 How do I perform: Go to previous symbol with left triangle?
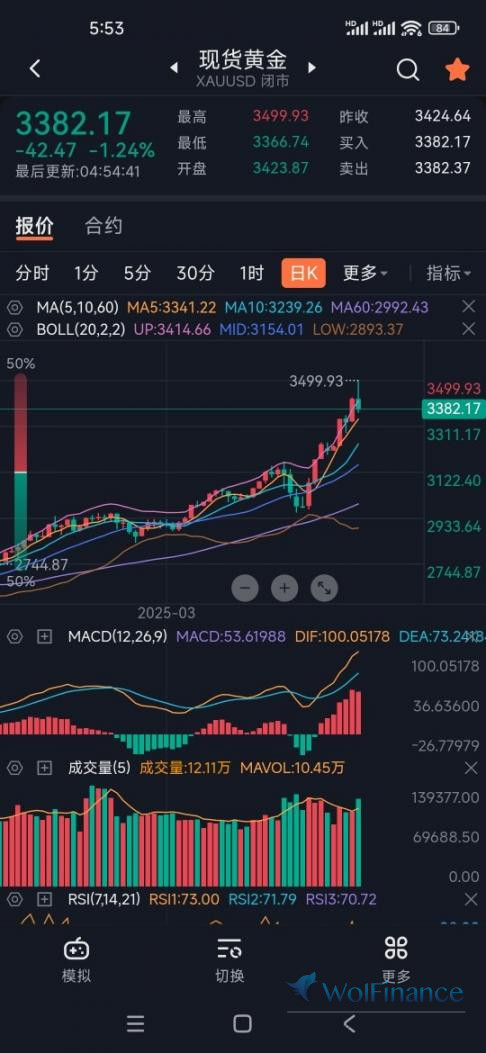[x=174, y=68]
